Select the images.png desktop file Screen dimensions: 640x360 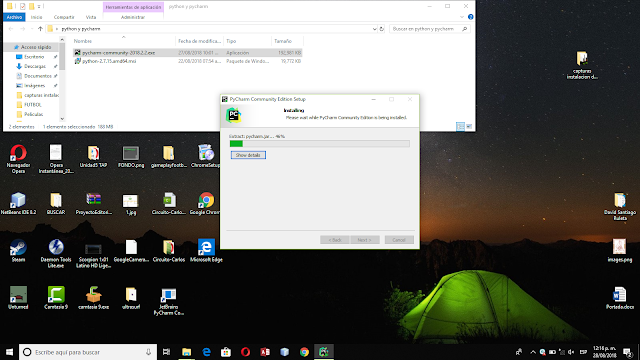[x=620, y=251]
